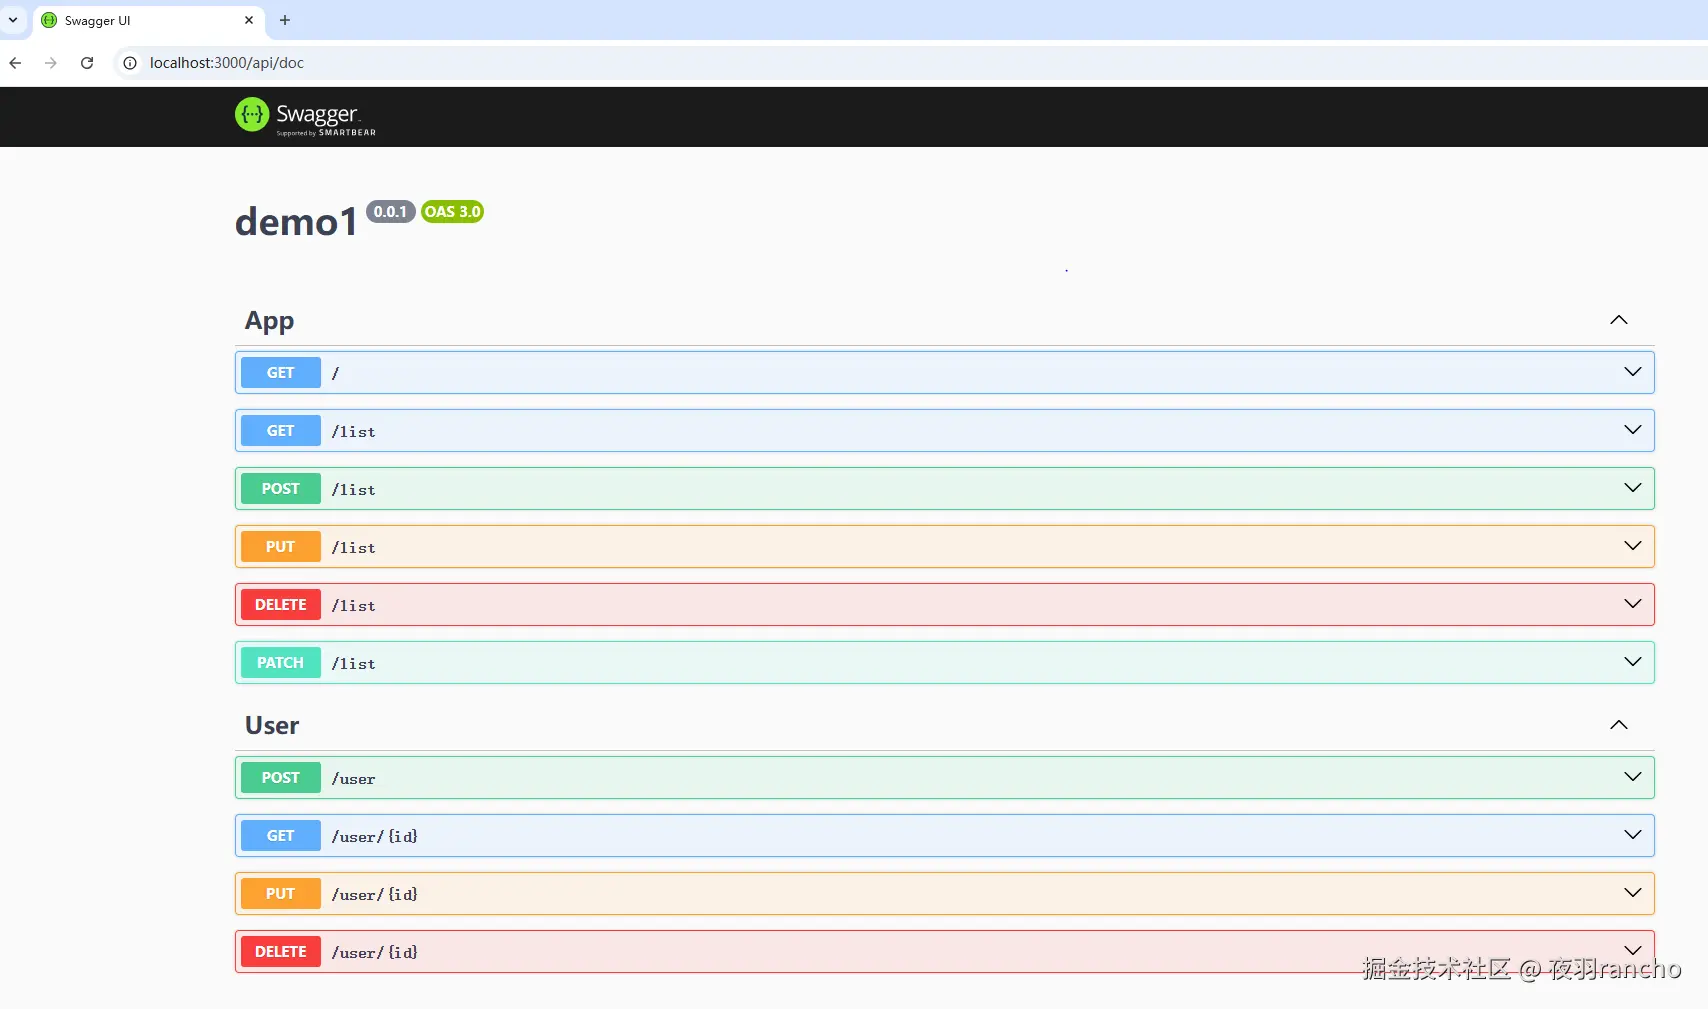The height and width of the screenshot is (1009, 1708).
Task: Close the Swagger UI tab
Action: 249,20
